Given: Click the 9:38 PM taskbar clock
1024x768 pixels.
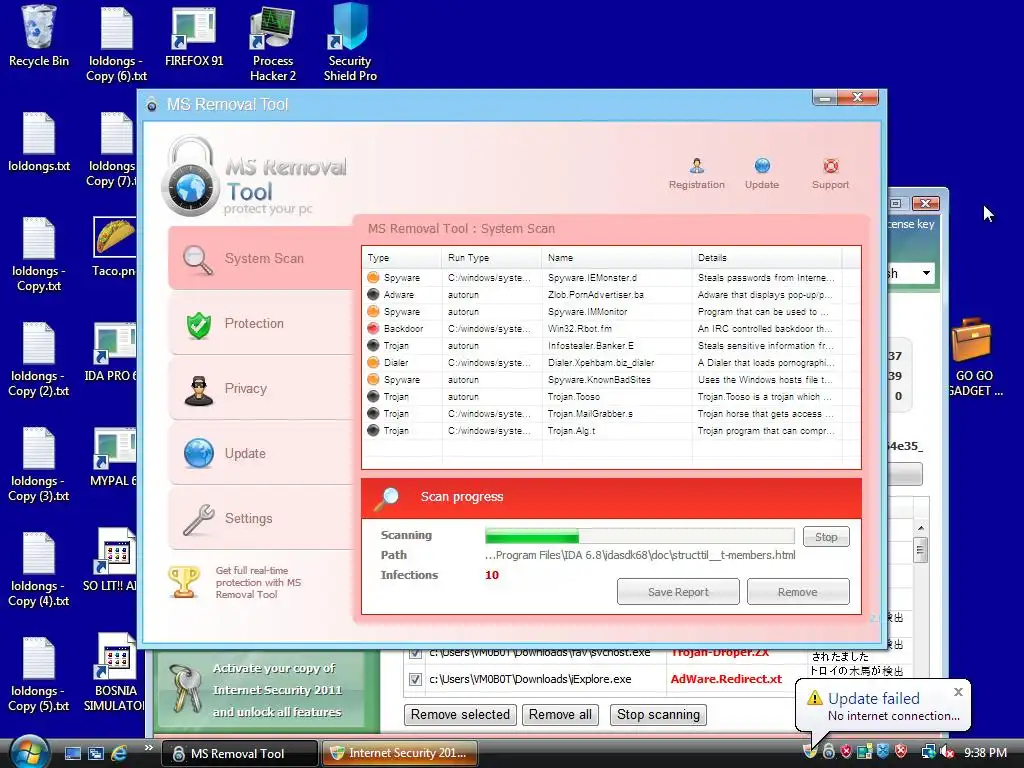Looking at the screenshot, I should coord(985,753).
